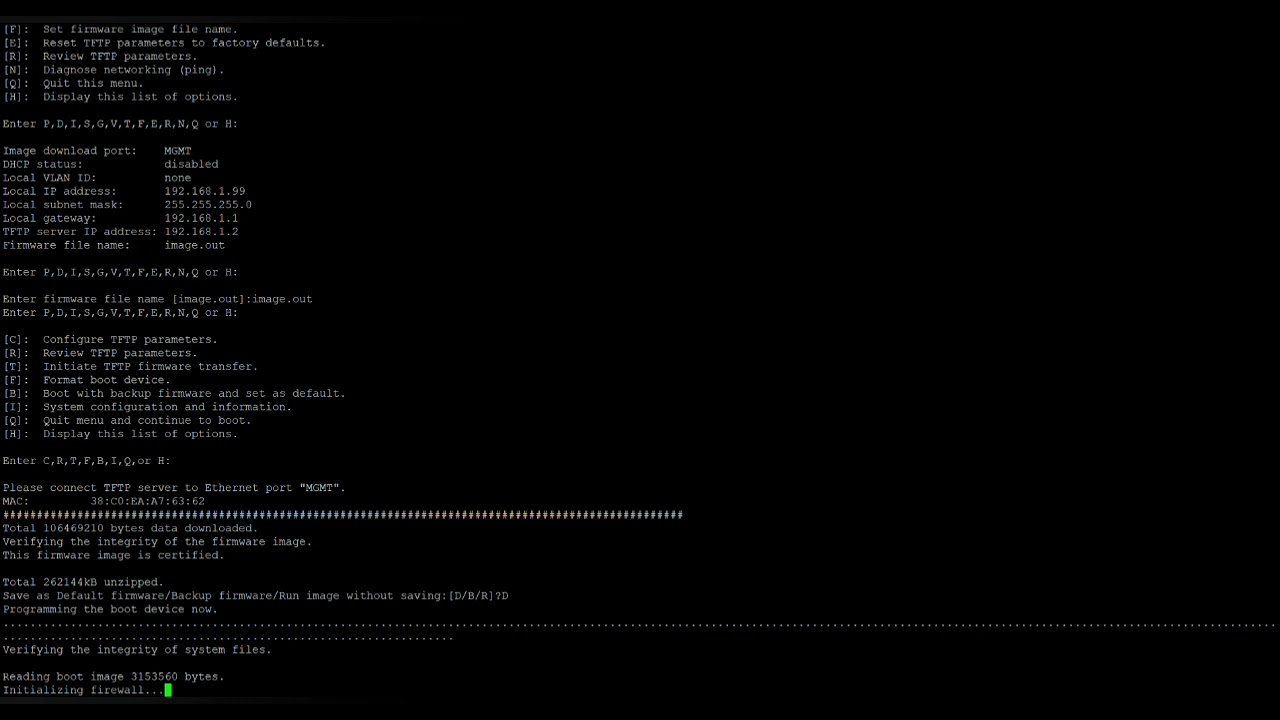Click "This firmware image is certified."

pyautogui.click(x=113, y=555)
